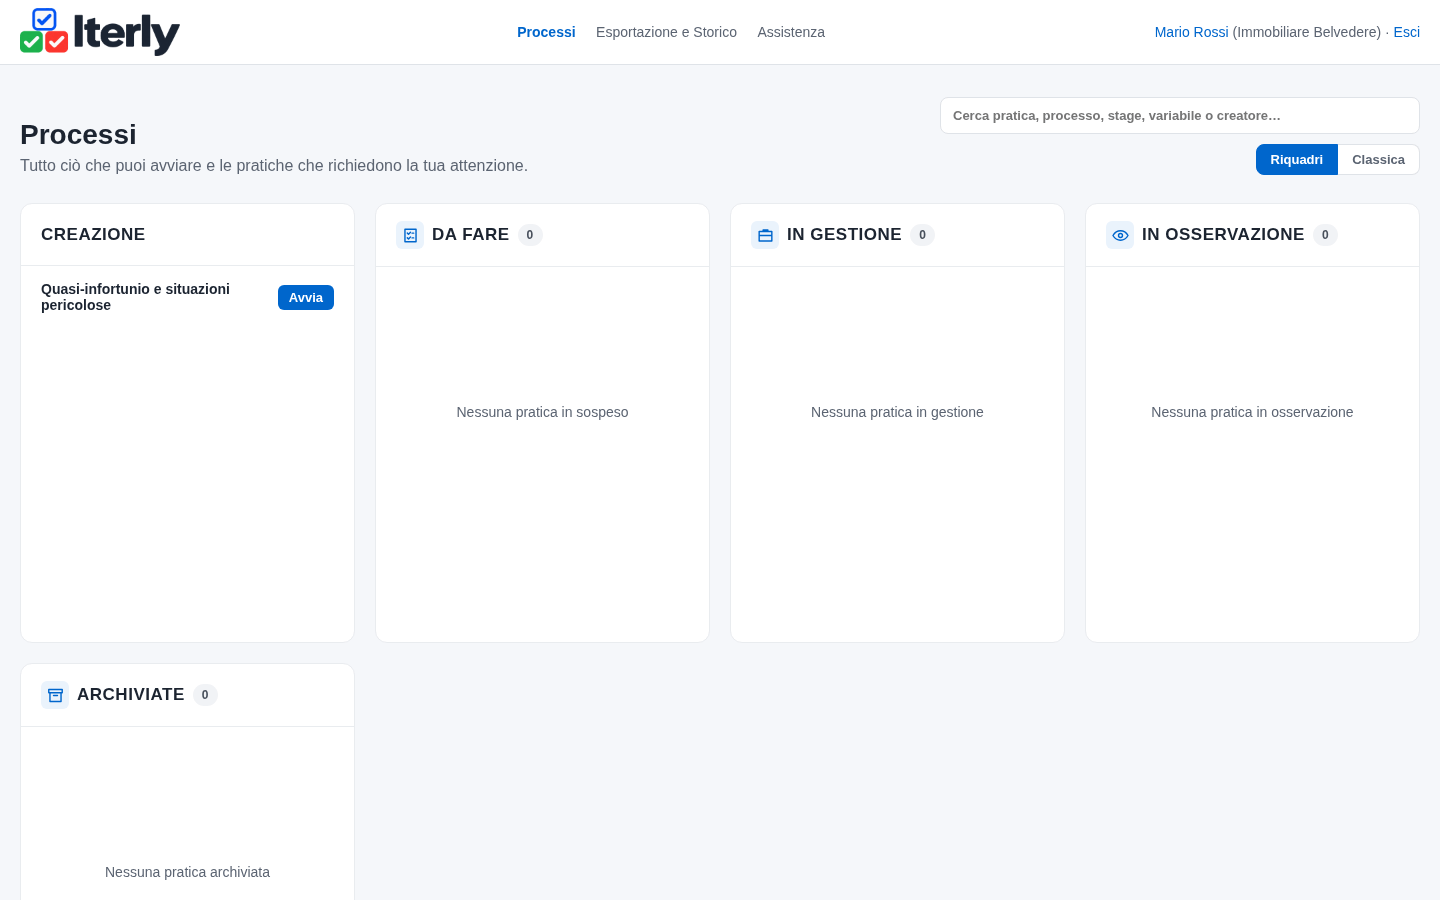
Task: Click the Archiviate count badge
Action: [205, 695]
